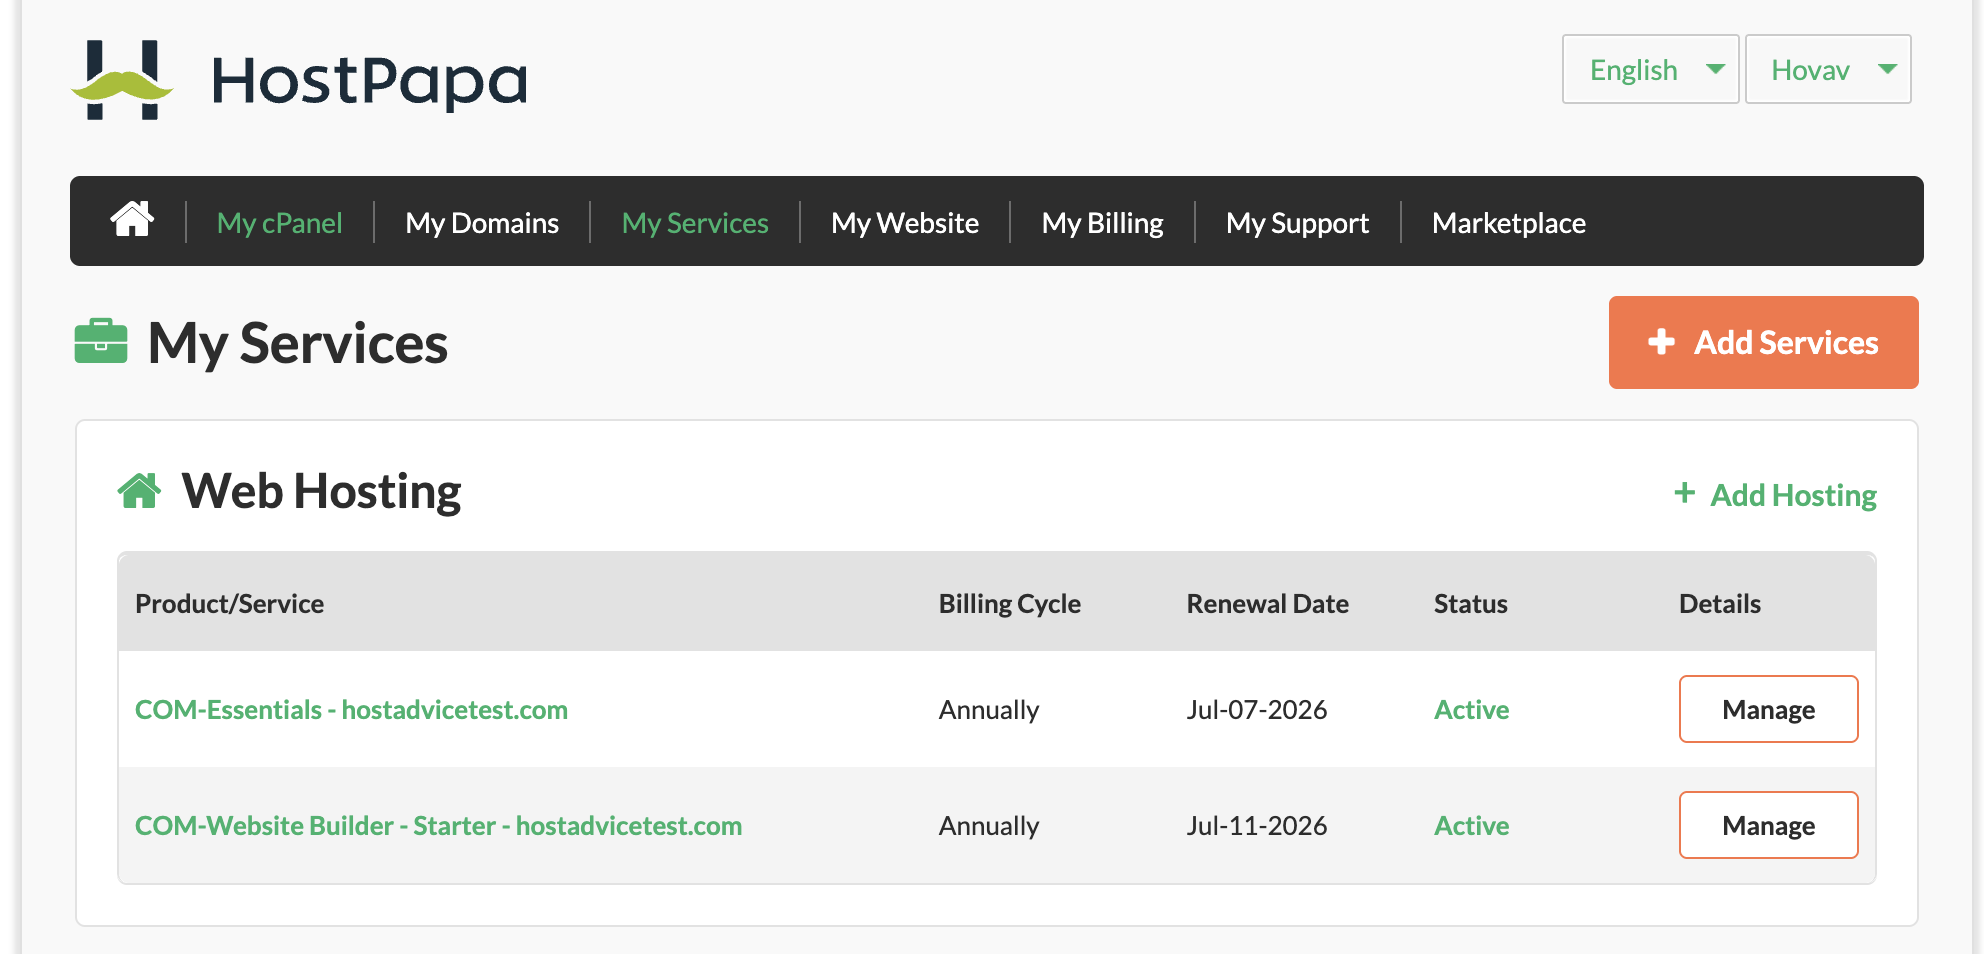Click Annually in the Website Builder row
The height and width of the screenshot is (954, 1984).
pyautogui.click(x=988, y=826)
